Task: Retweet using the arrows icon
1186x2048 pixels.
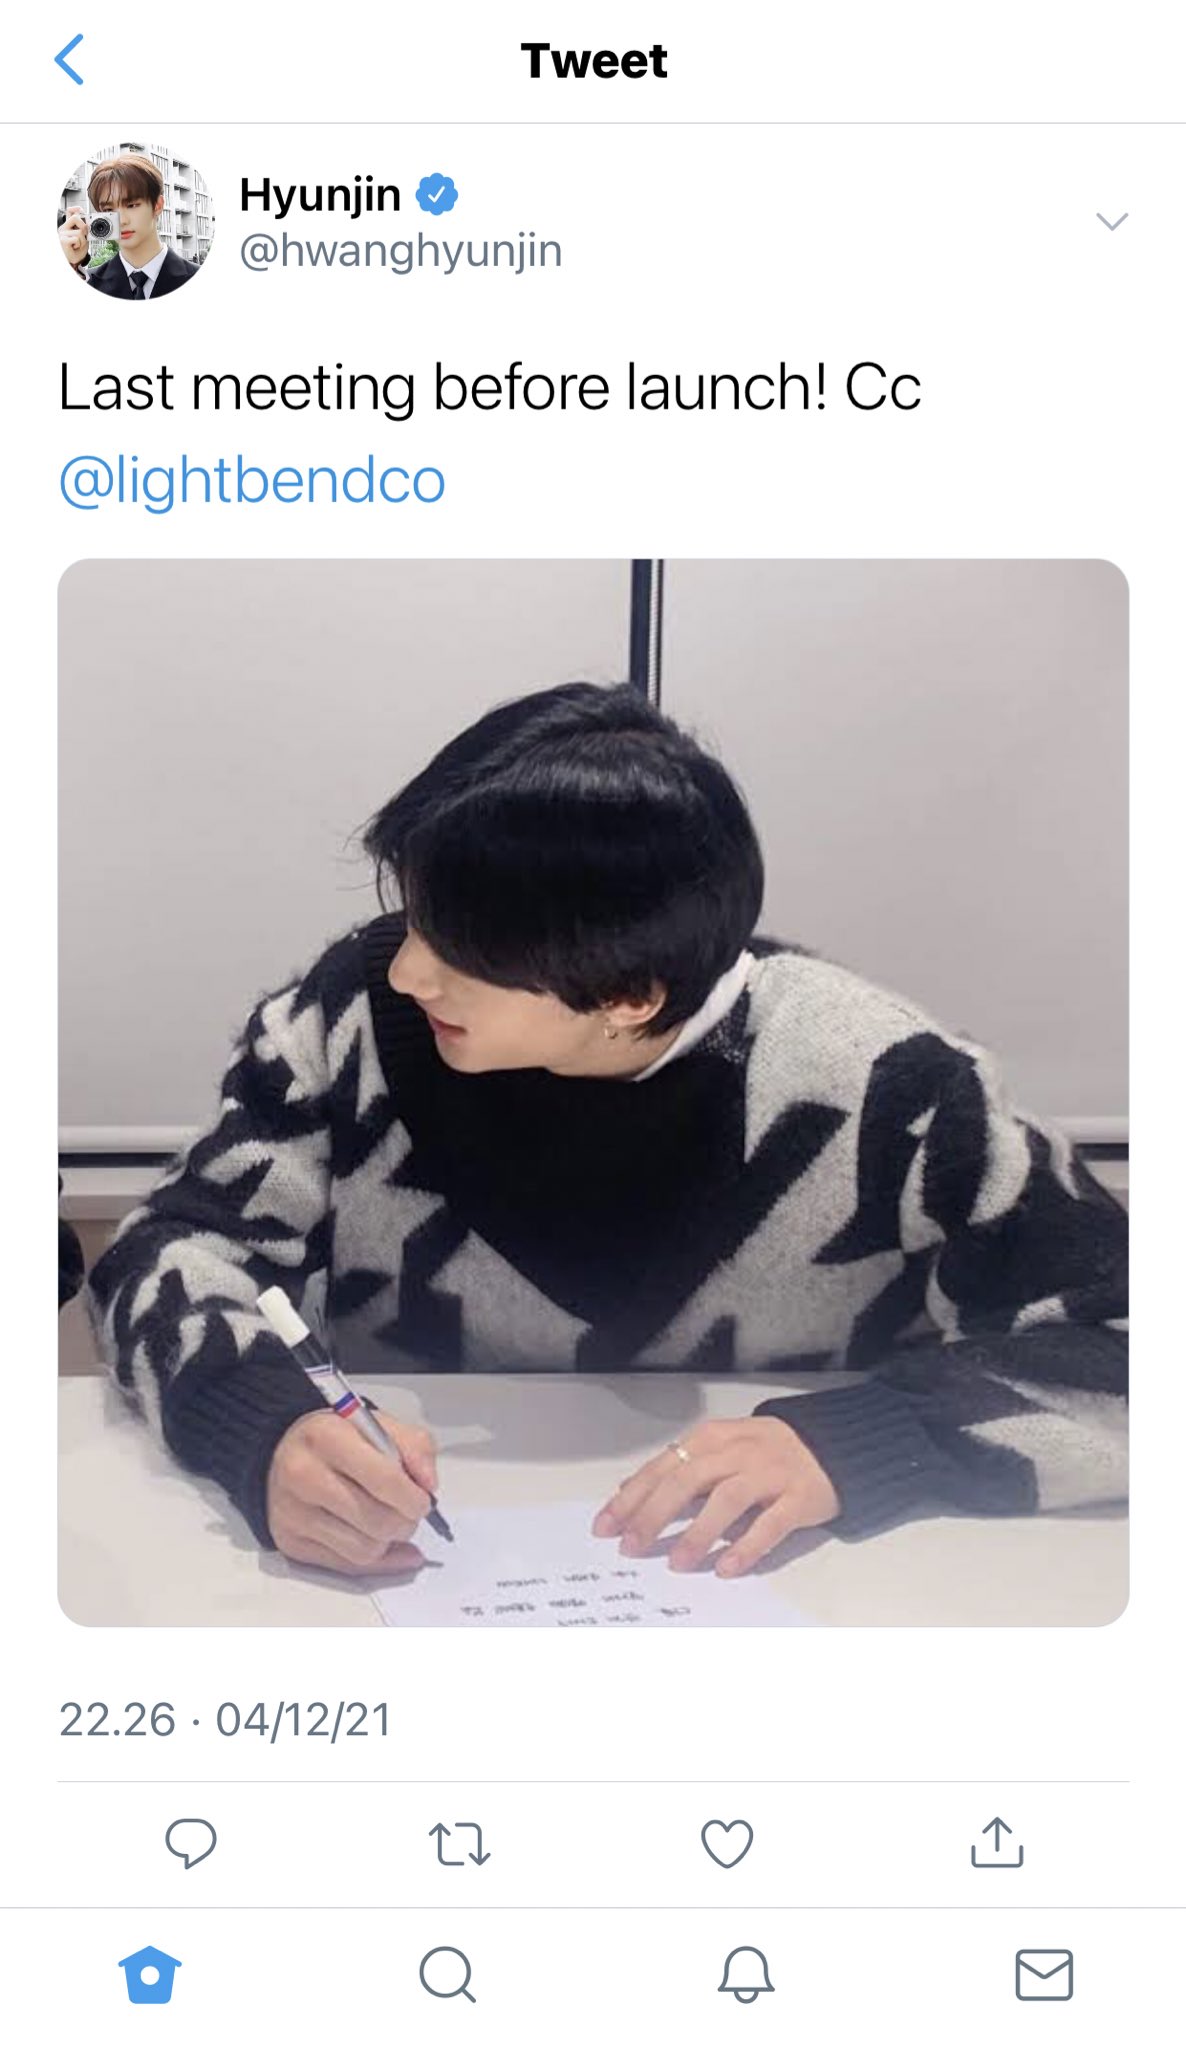Action: (x=459, y=1844)
